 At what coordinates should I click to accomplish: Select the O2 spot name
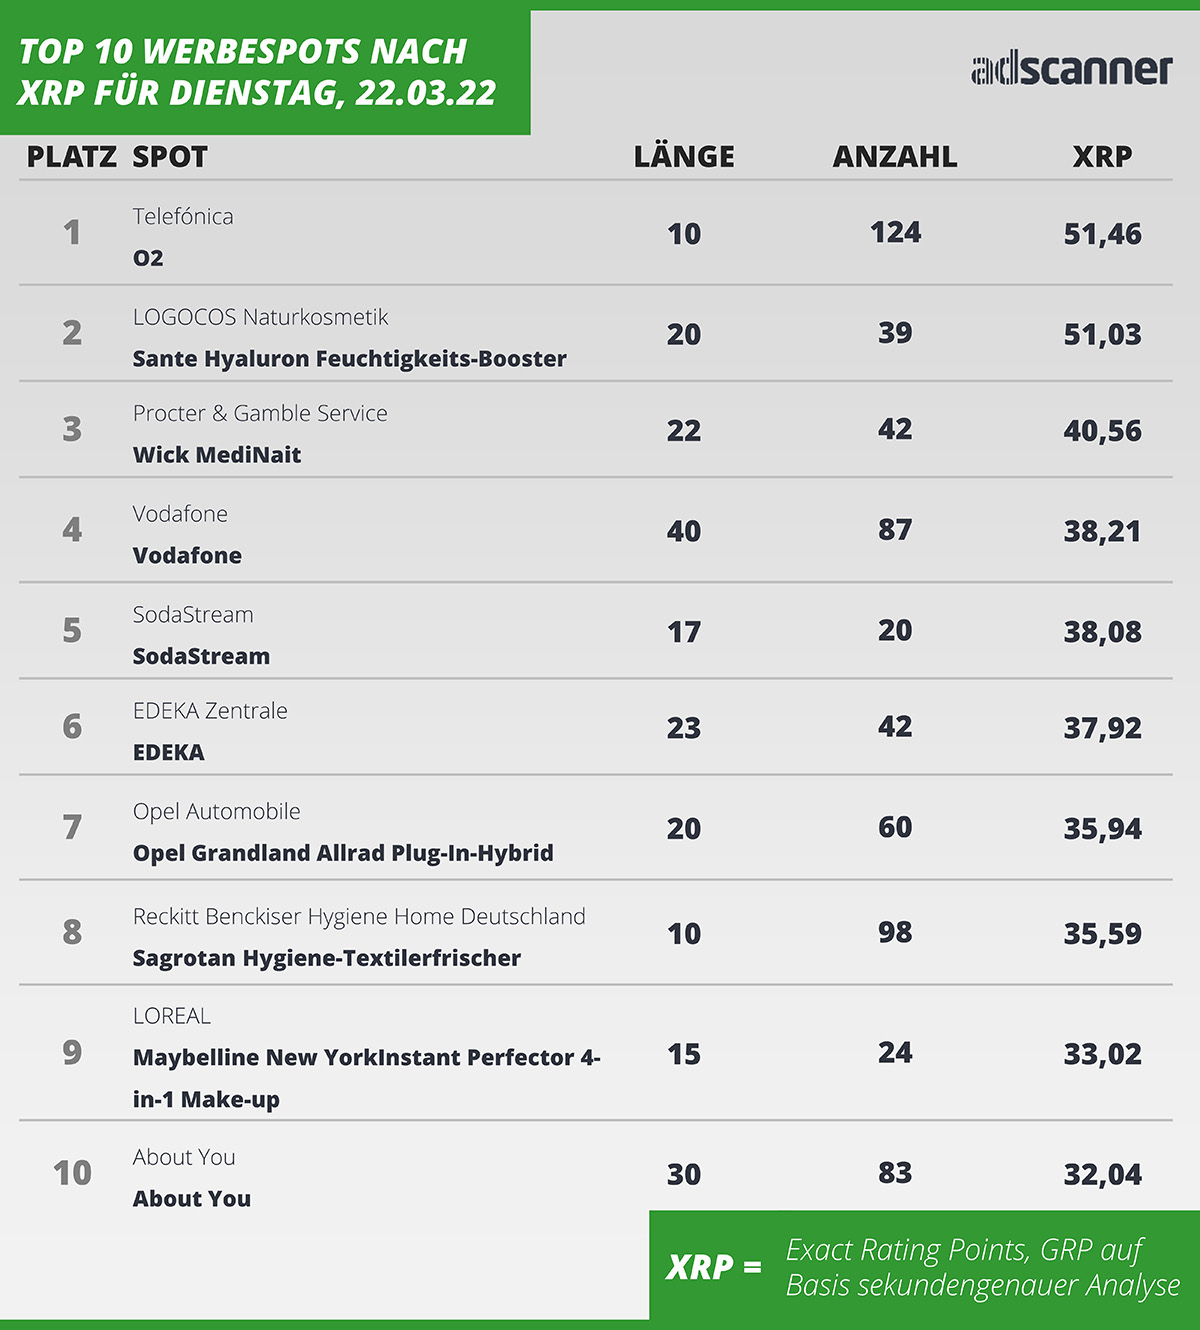coord(148,258)
